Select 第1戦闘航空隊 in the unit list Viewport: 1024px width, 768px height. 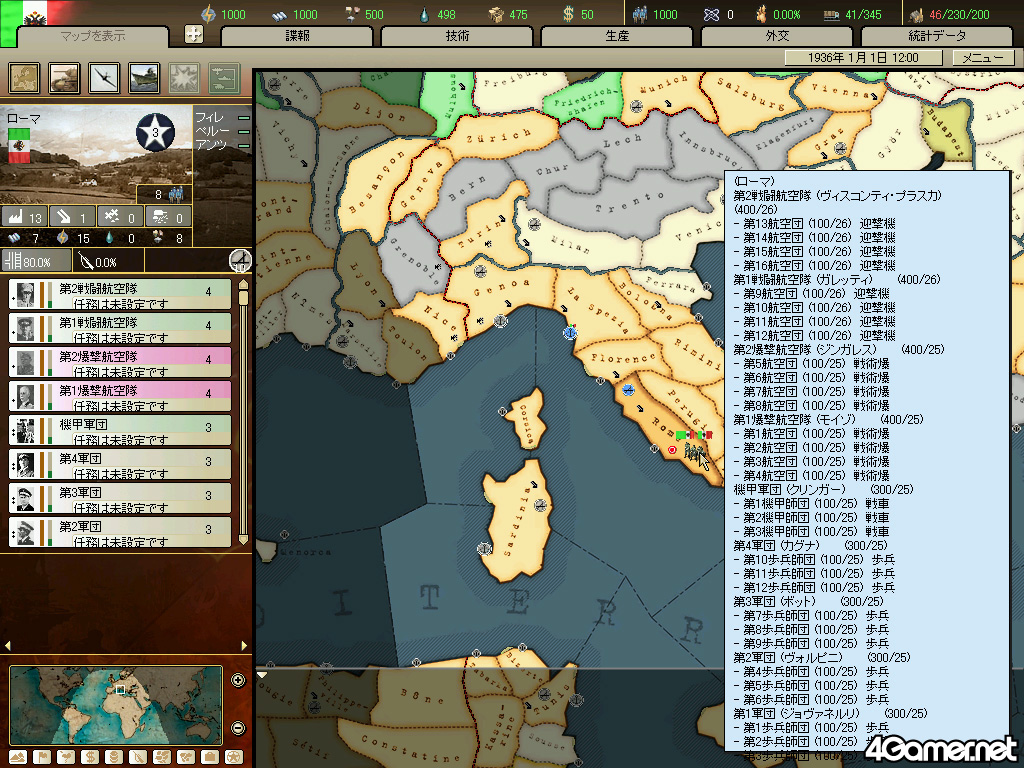tap(120, 328)
